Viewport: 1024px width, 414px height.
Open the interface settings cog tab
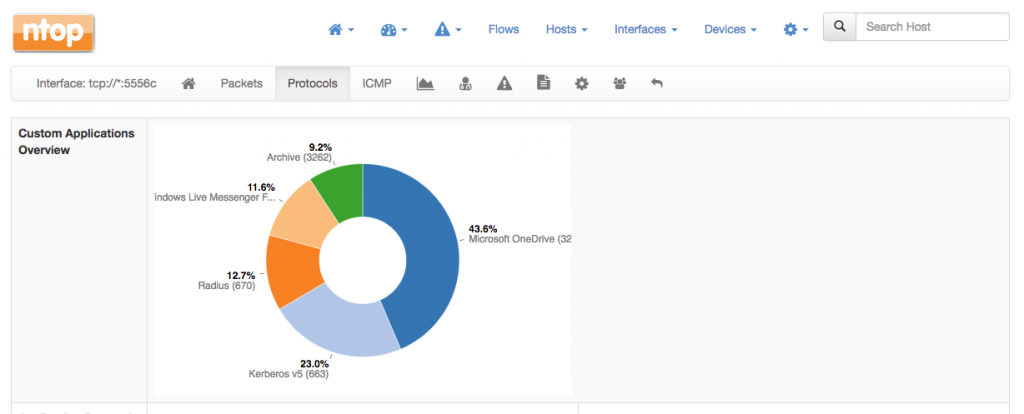click(581, 84)
